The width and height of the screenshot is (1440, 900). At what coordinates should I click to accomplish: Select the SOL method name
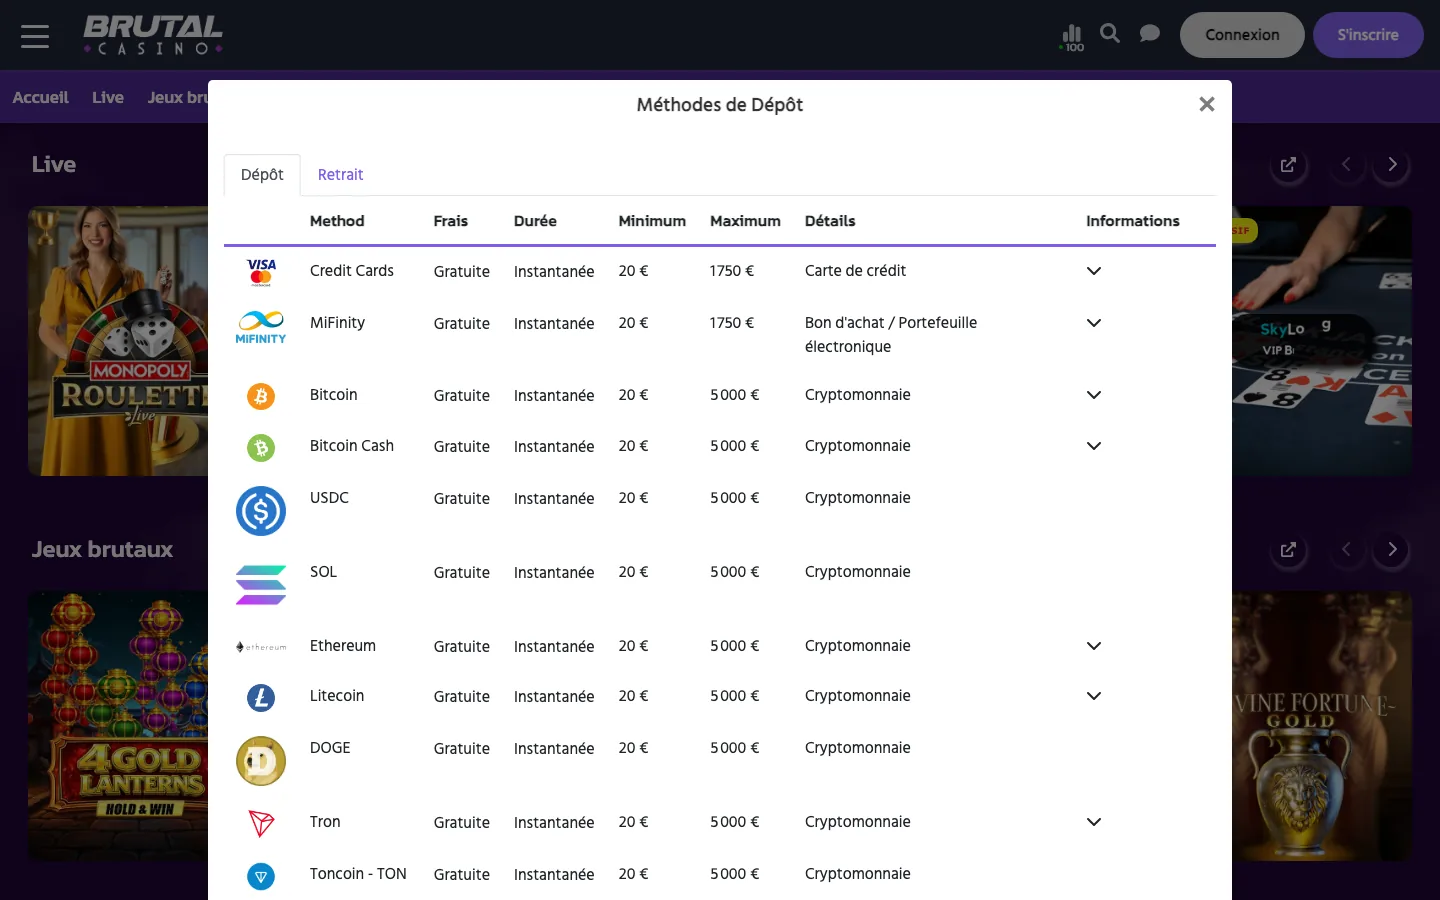click(323, 572)
